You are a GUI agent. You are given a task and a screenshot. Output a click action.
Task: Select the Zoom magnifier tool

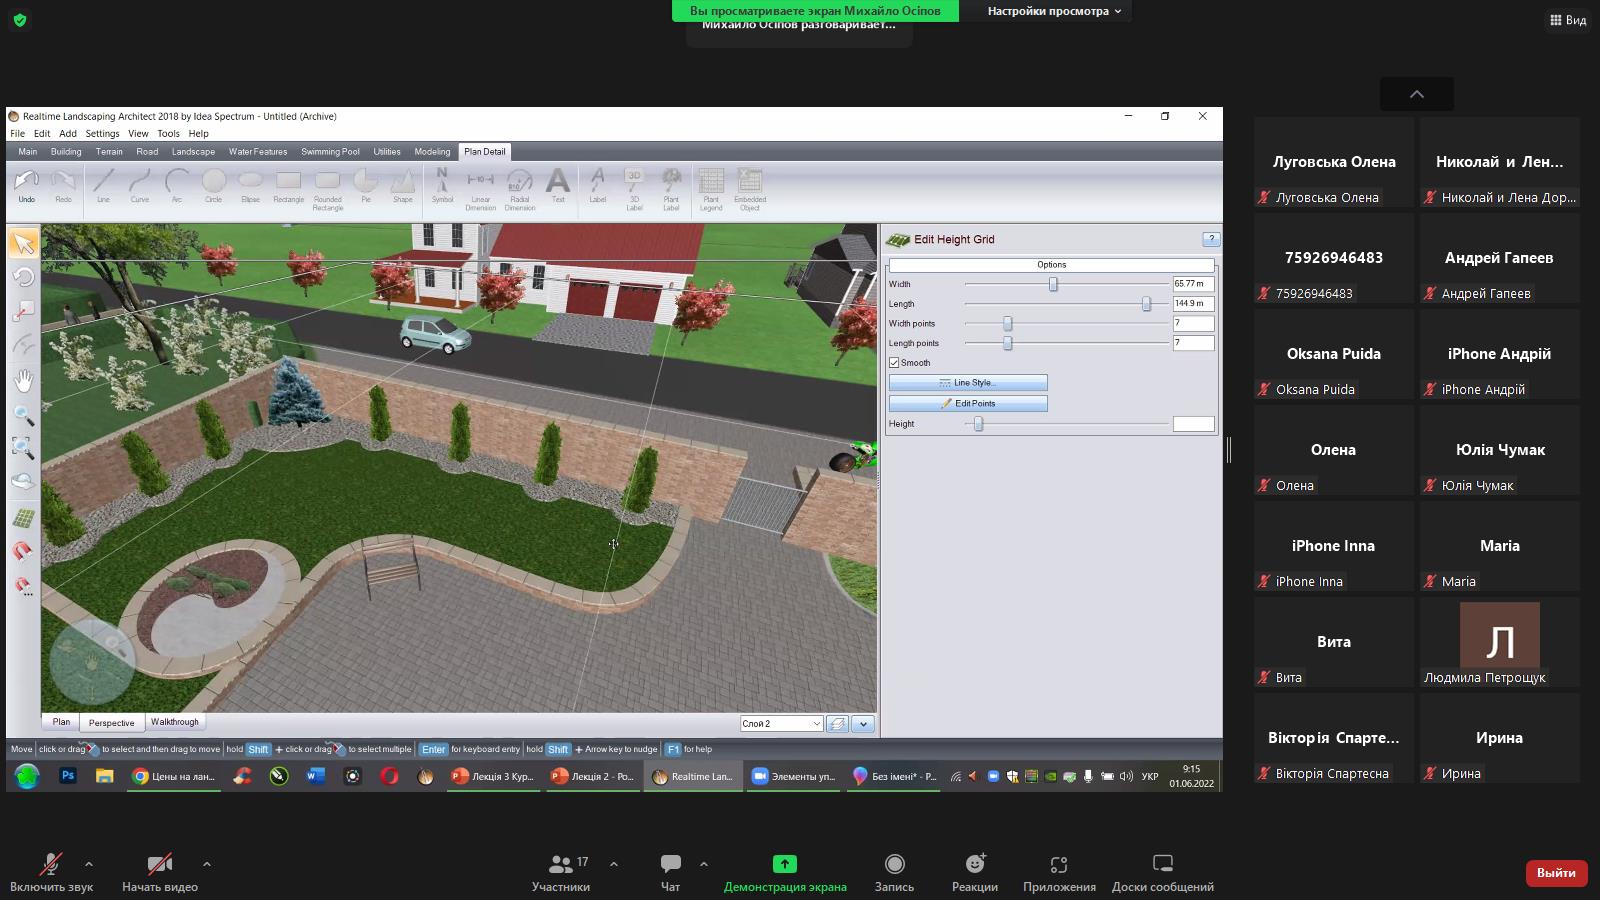pos(23,414)
